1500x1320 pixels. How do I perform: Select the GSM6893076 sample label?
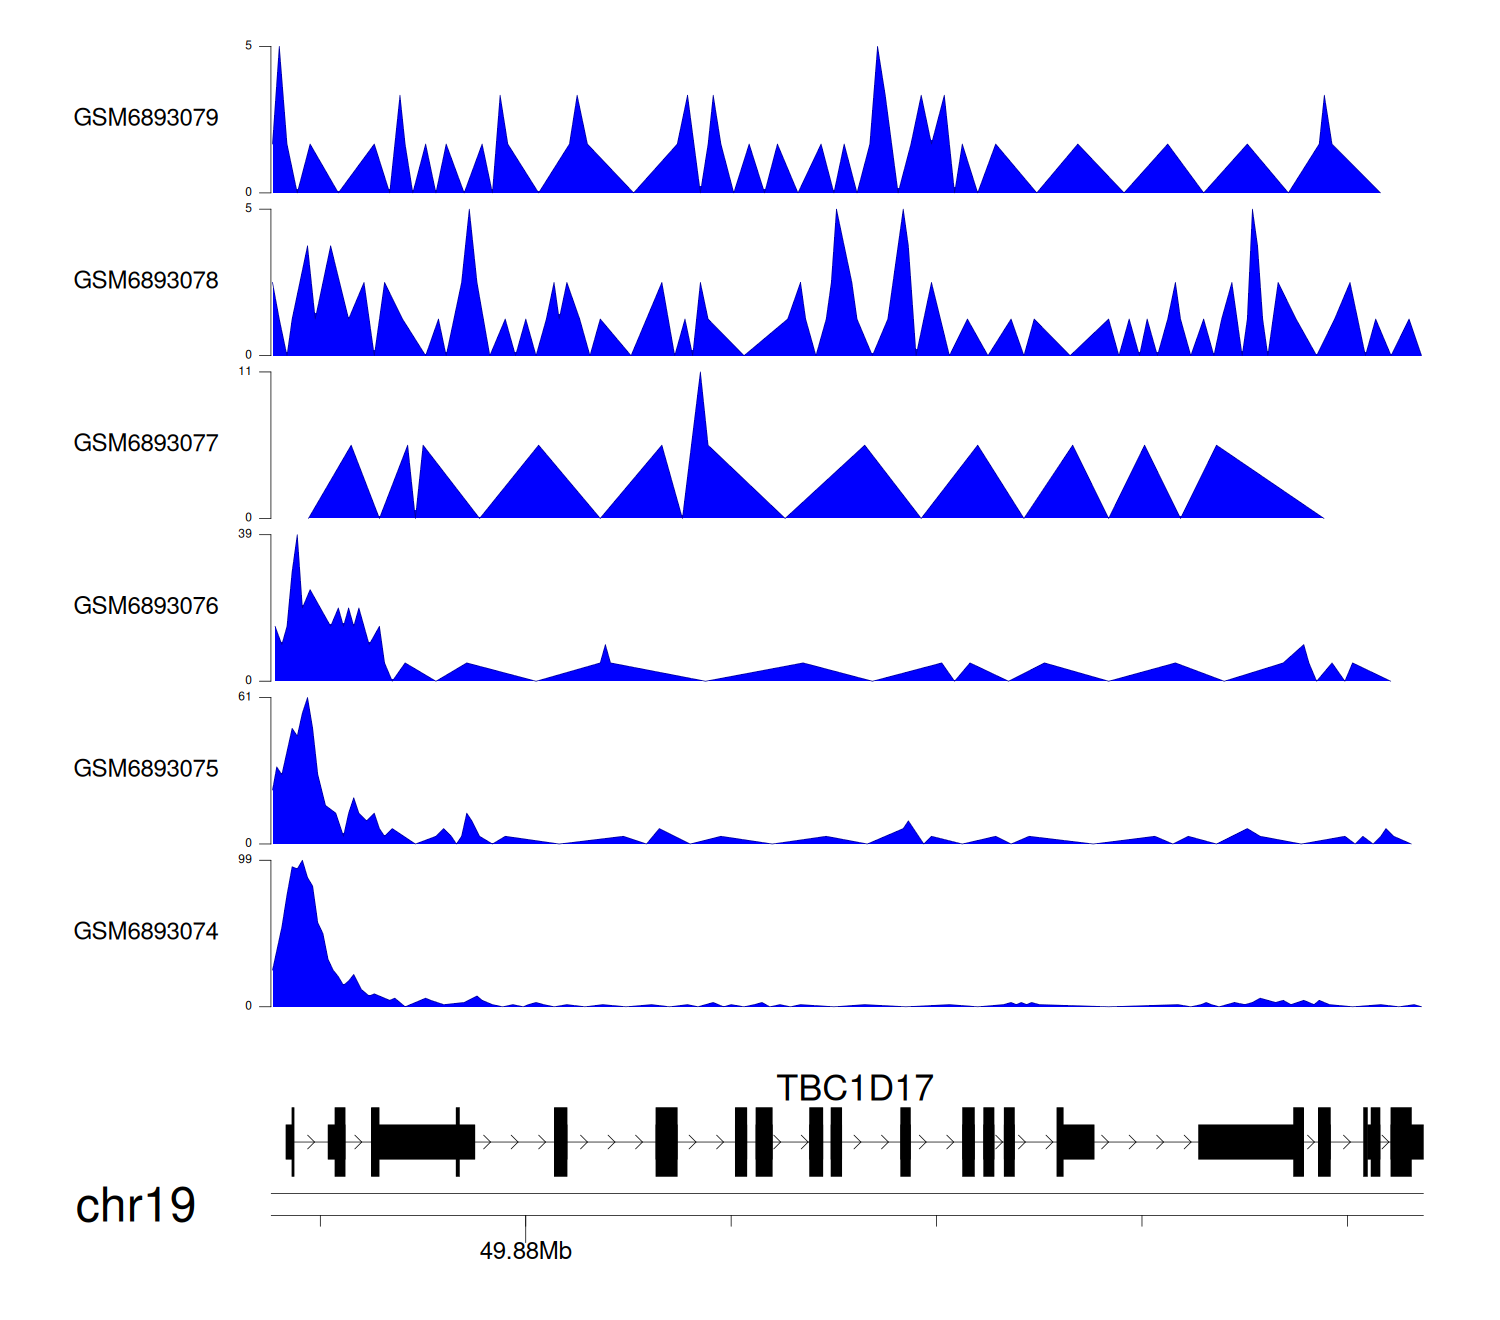[x=146, y=606]
